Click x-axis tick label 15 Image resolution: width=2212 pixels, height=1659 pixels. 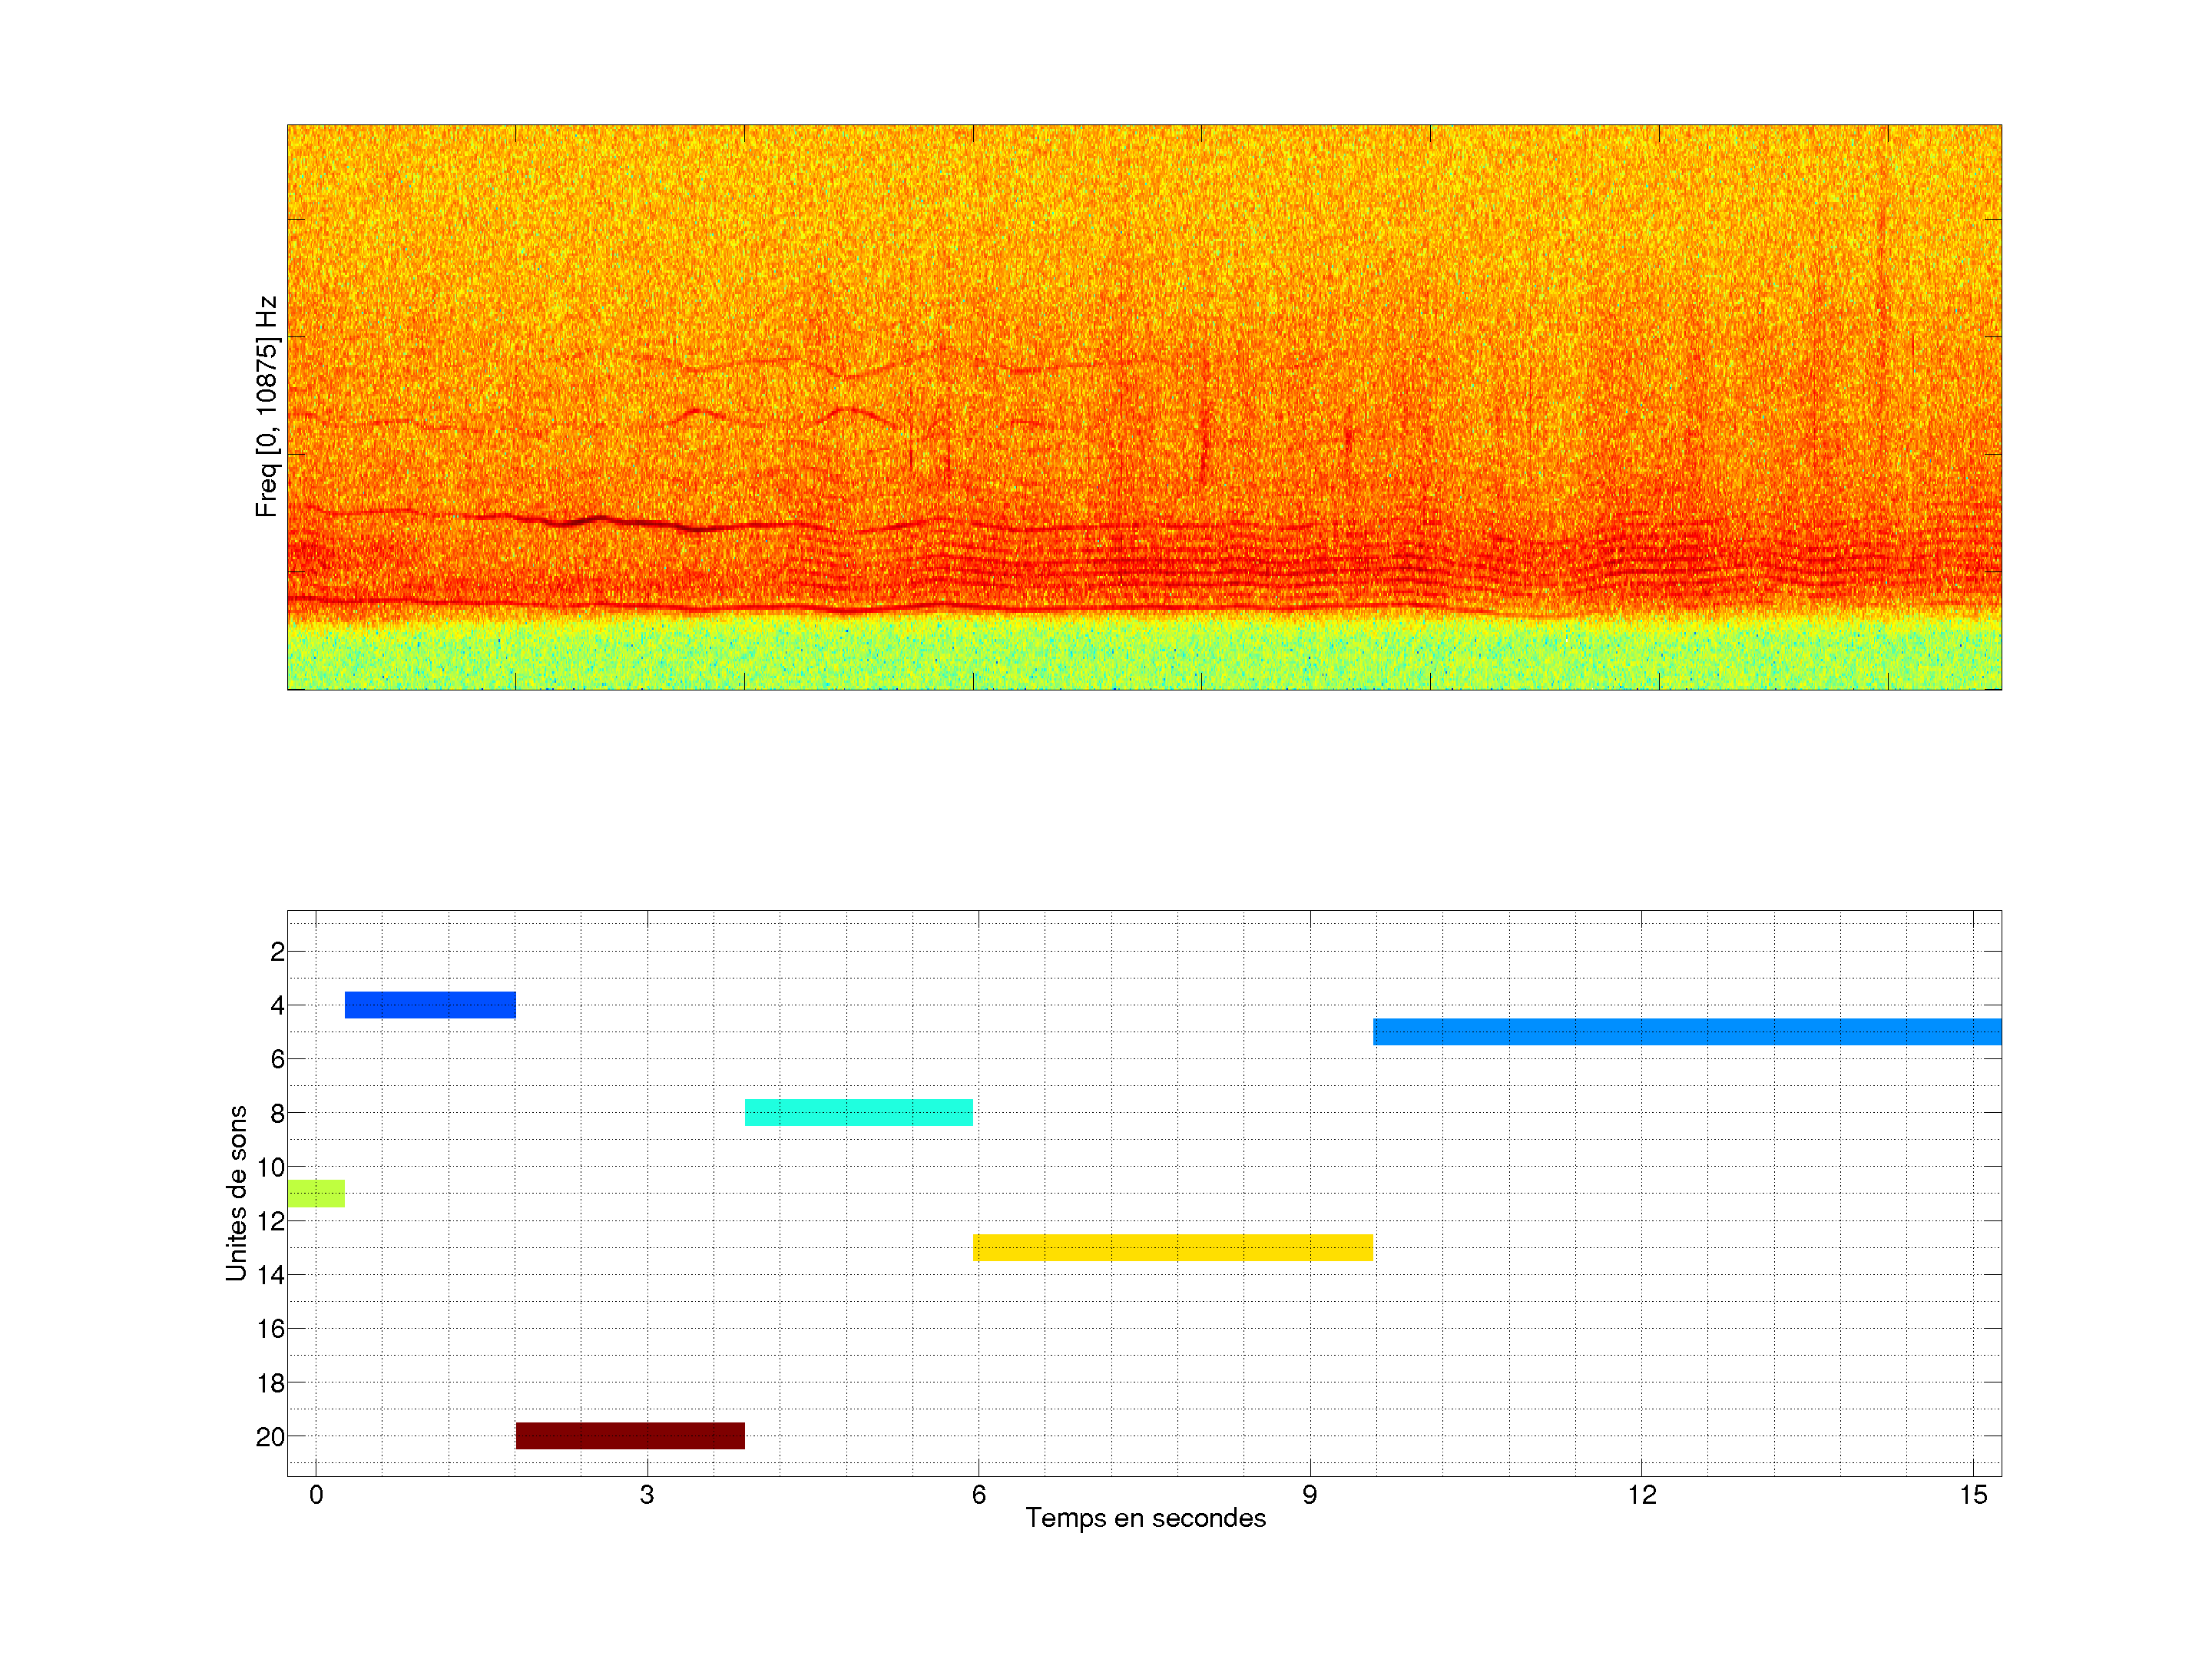[1972, 1495]
